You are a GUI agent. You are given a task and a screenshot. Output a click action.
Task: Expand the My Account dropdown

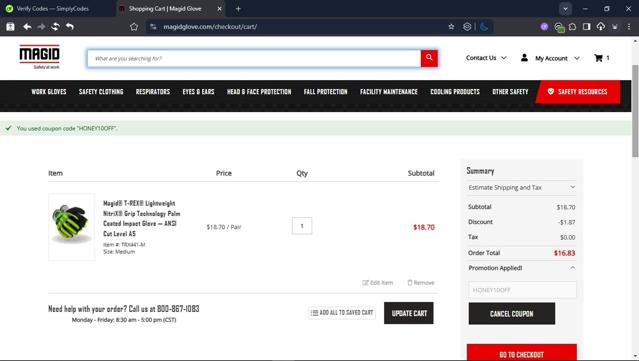[x=557, y=58]
